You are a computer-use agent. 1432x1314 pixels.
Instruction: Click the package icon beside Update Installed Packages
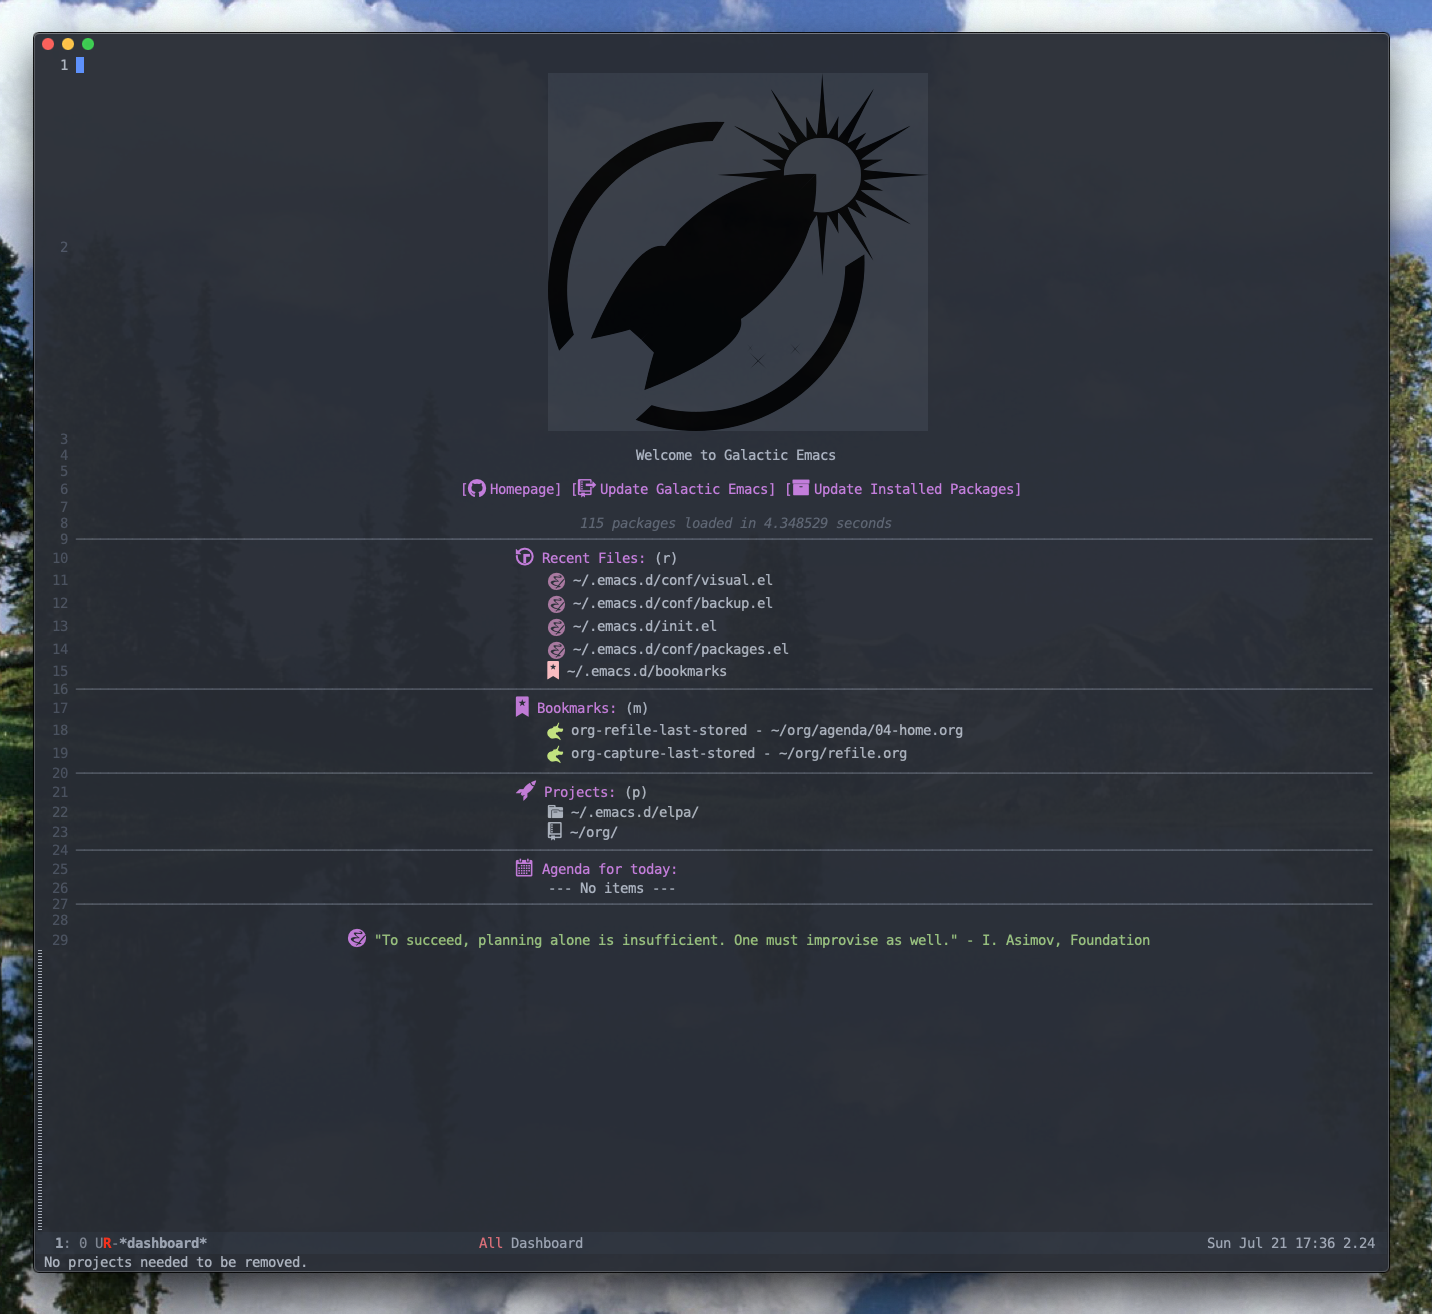pyautogui.click(x=801, y=488)
